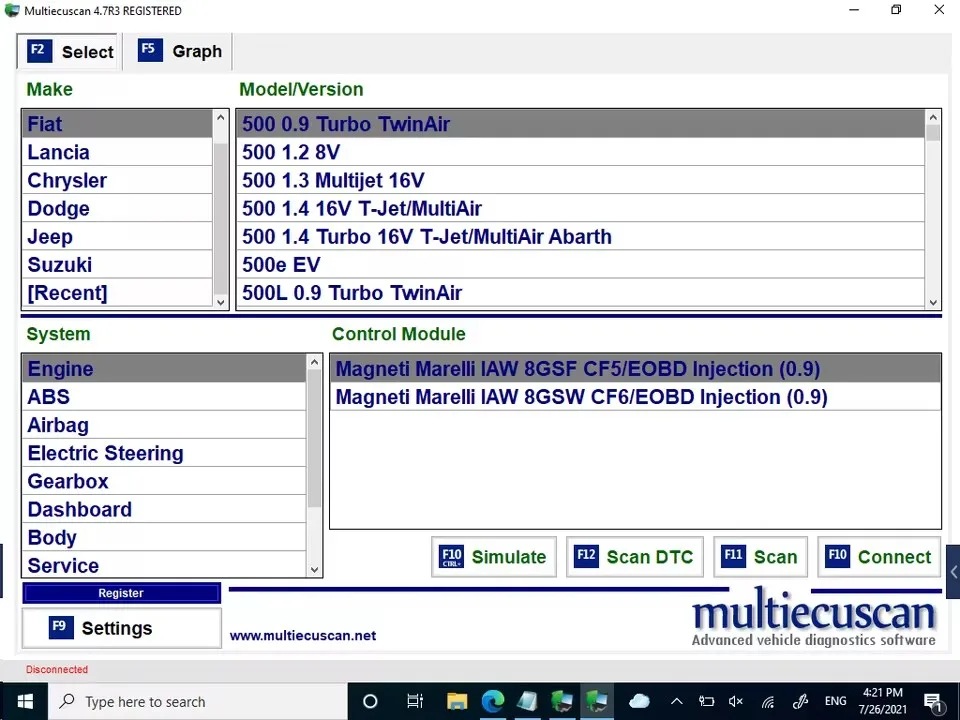Viewport: 960px width, 720px height.
Task: Select the 500e EV model
Action: click(281, 264)
